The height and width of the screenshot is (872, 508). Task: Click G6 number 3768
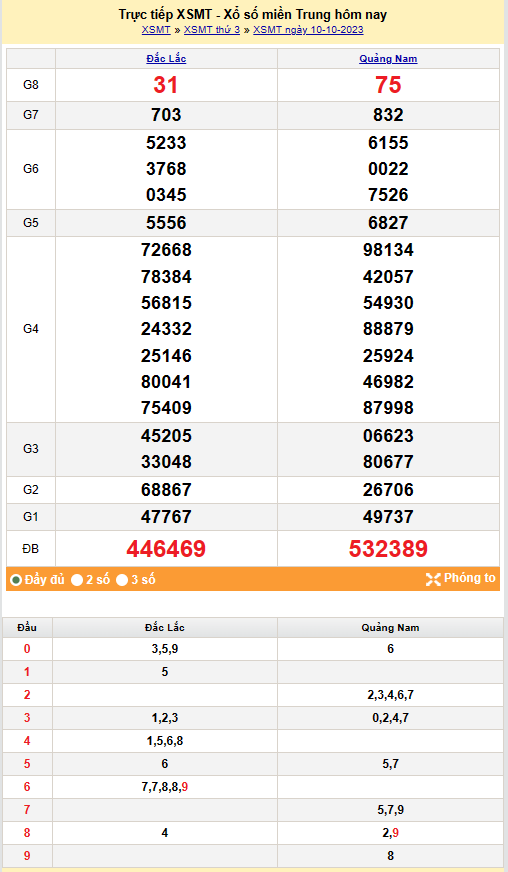click(166, 169)
